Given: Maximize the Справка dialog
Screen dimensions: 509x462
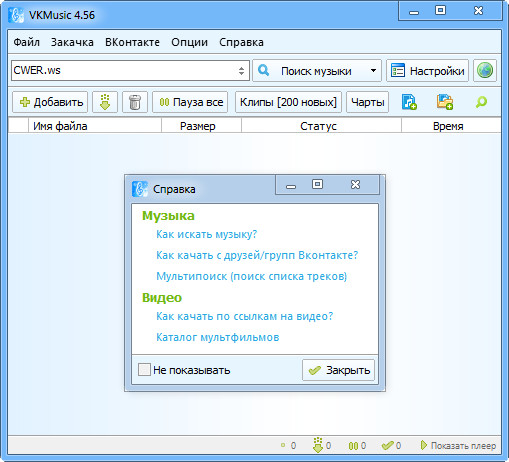Looking at the screenshot, I should tap(317, 184).
